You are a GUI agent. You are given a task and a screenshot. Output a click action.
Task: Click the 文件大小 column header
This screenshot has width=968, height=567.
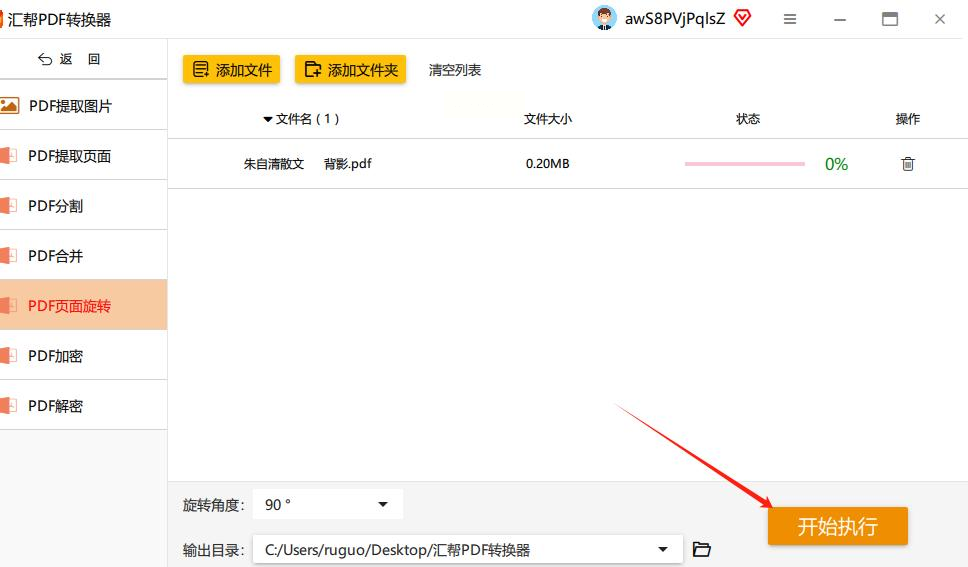(548, 119)
